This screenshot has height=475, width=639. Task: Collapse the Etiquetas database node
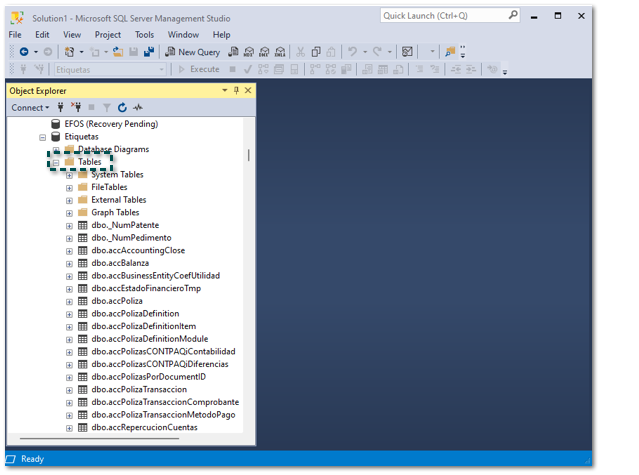coord(43,137)
